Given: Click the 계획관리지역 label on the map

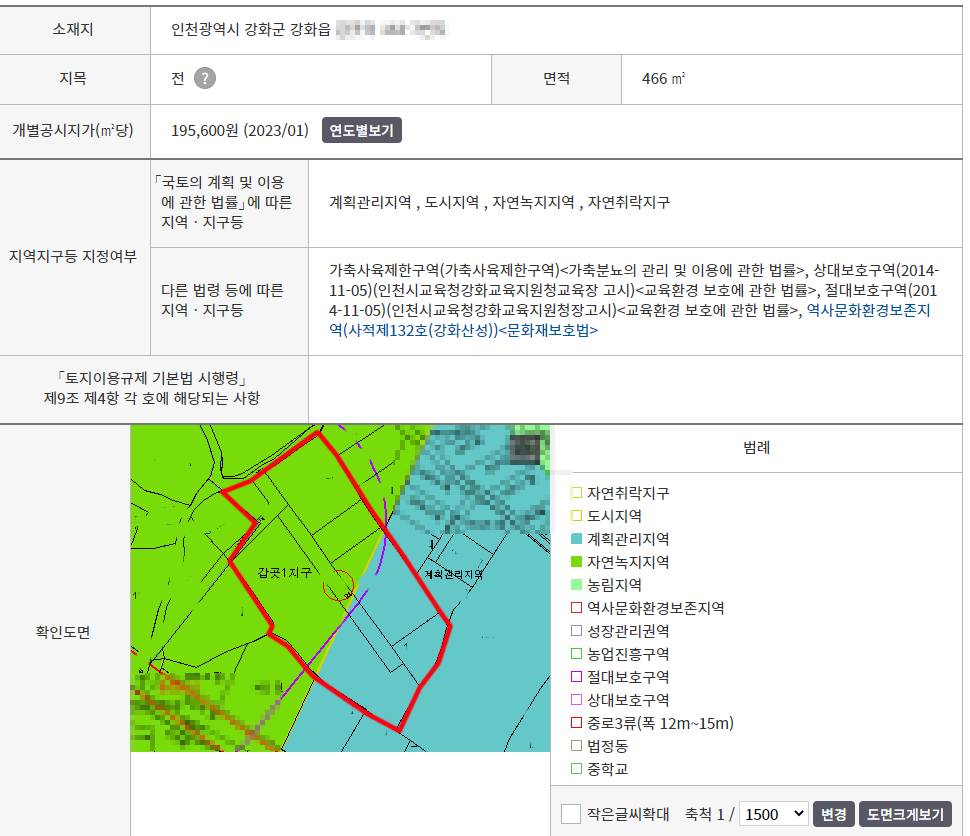Looking at the screenshot, I should 452,575.
